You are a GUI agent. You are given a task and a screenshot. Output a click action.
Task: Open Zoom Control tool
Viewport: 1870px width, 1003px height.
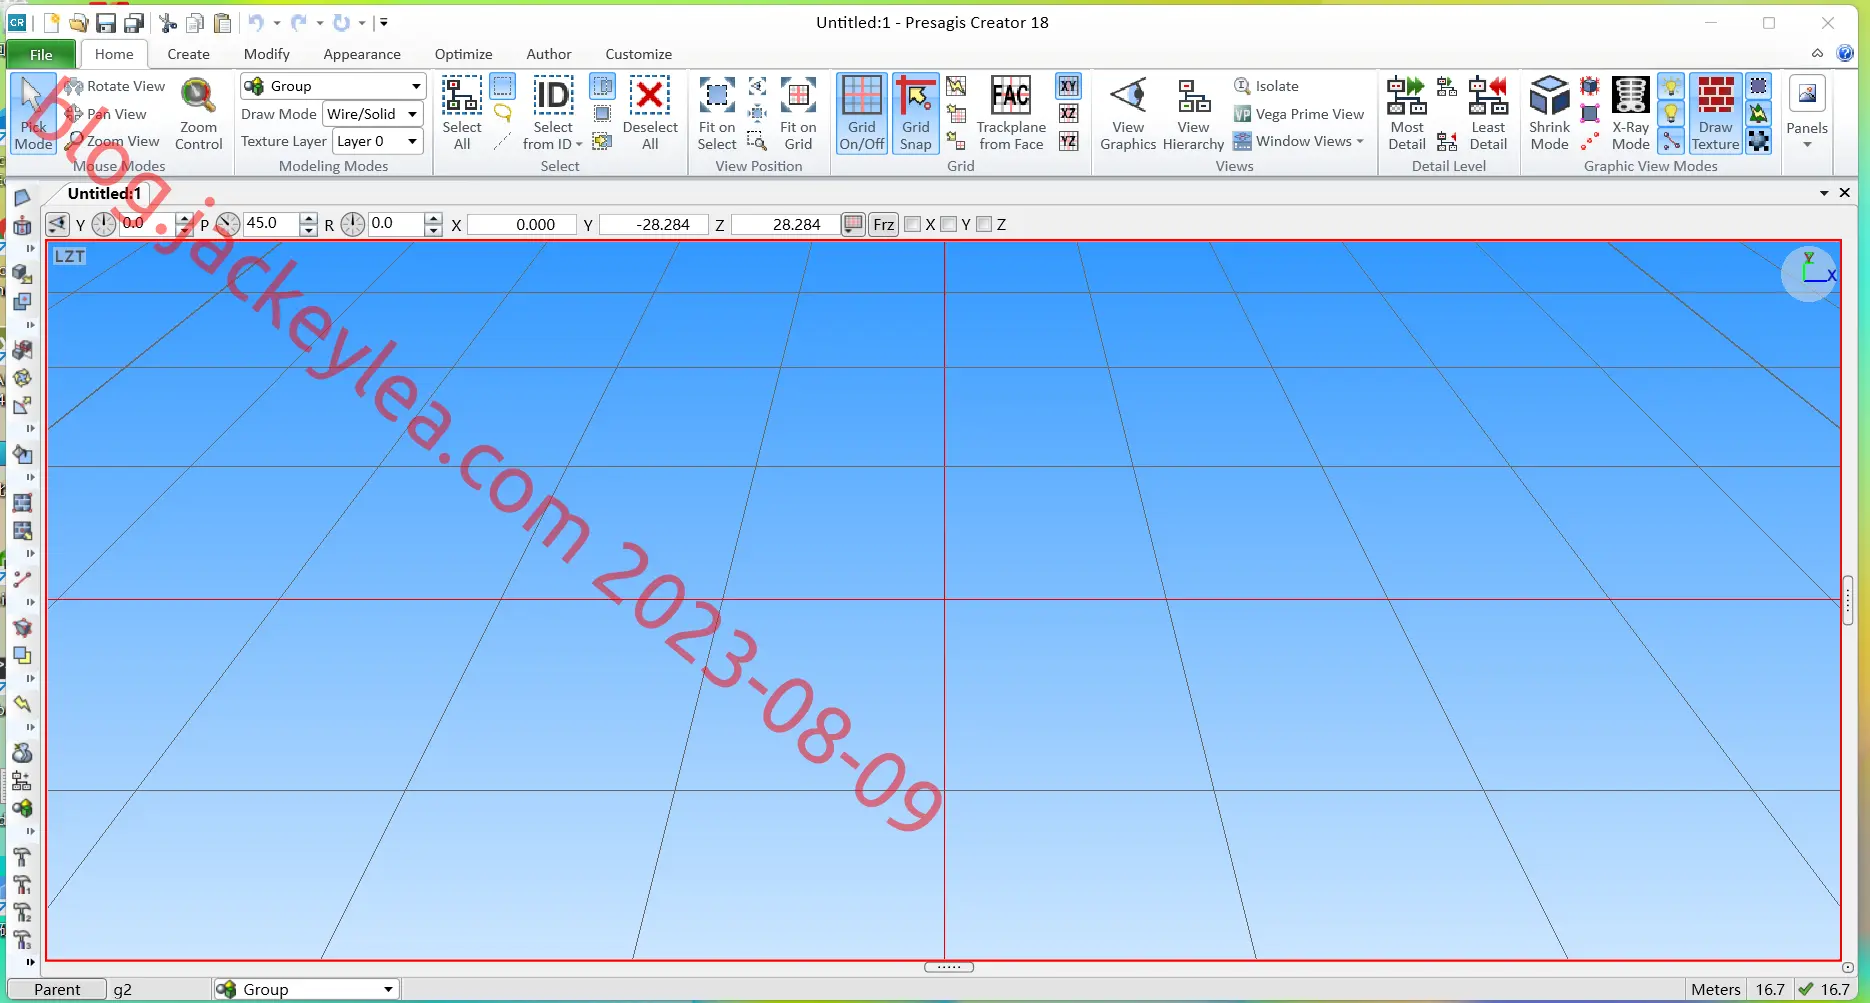tap(198, 113)
